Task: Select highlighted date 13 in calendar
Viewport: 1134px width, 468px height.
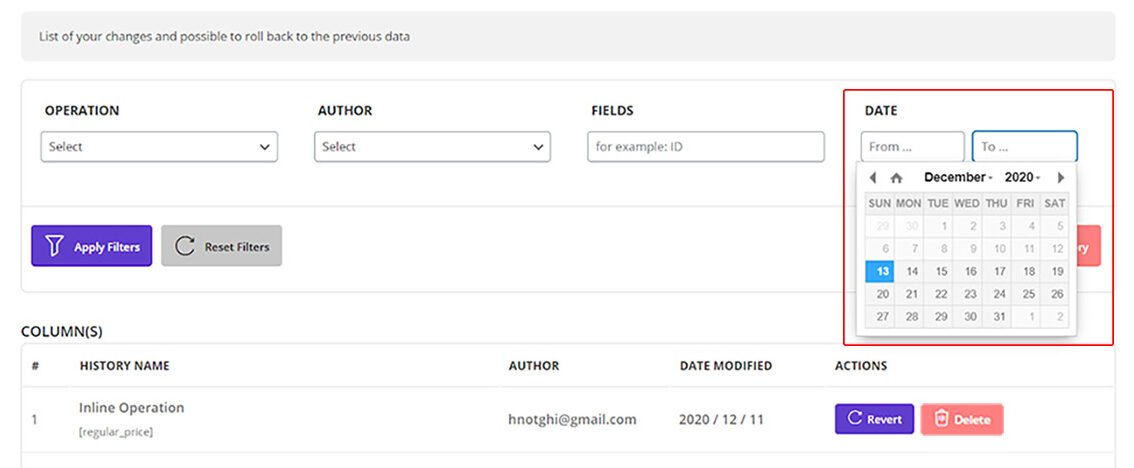Action: (x=880, y=271)
